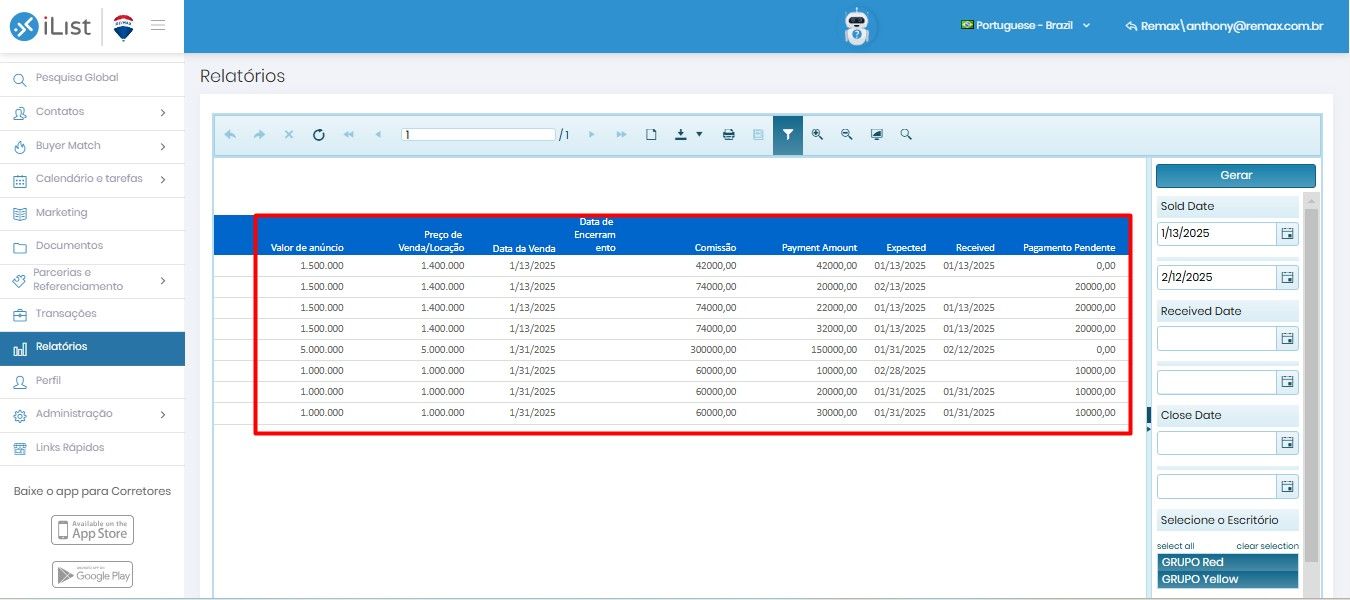Click the Payment Amount value 150000,00
Viewport: 1350px width, 600px height.
tap(832, 350)
